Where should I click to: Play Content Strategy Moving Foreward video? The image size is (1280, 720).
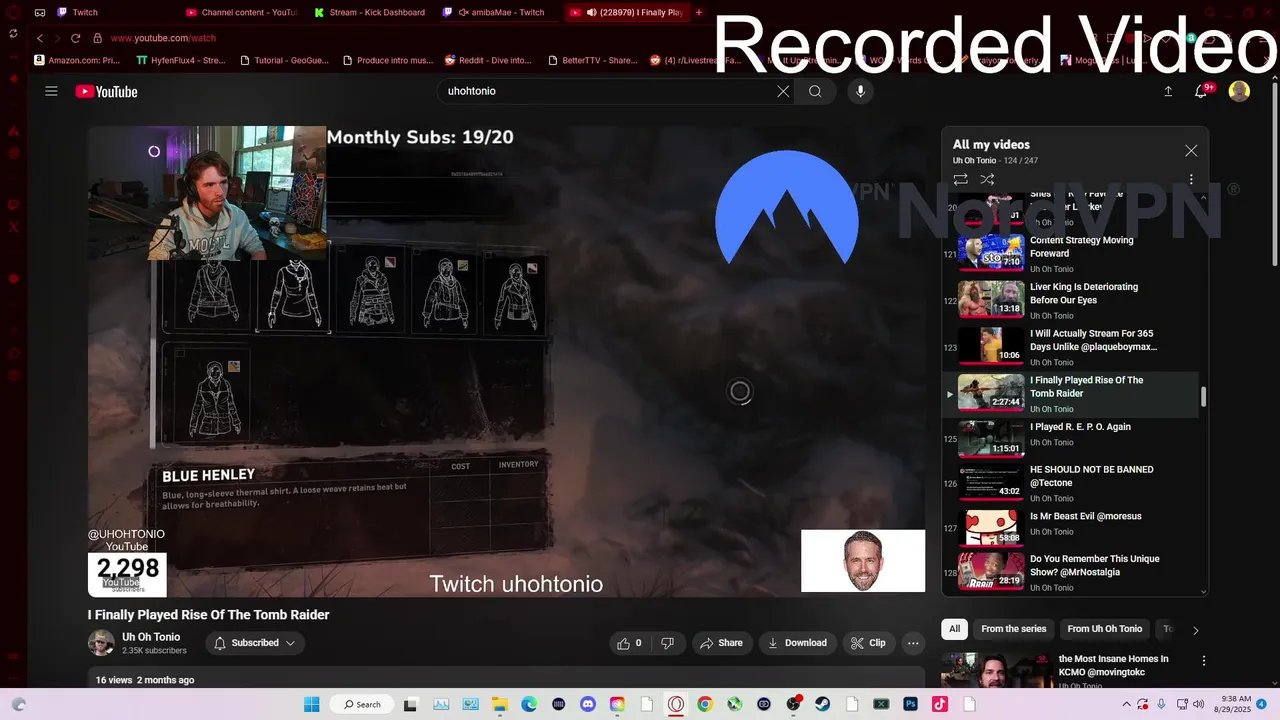point(1070,253)
